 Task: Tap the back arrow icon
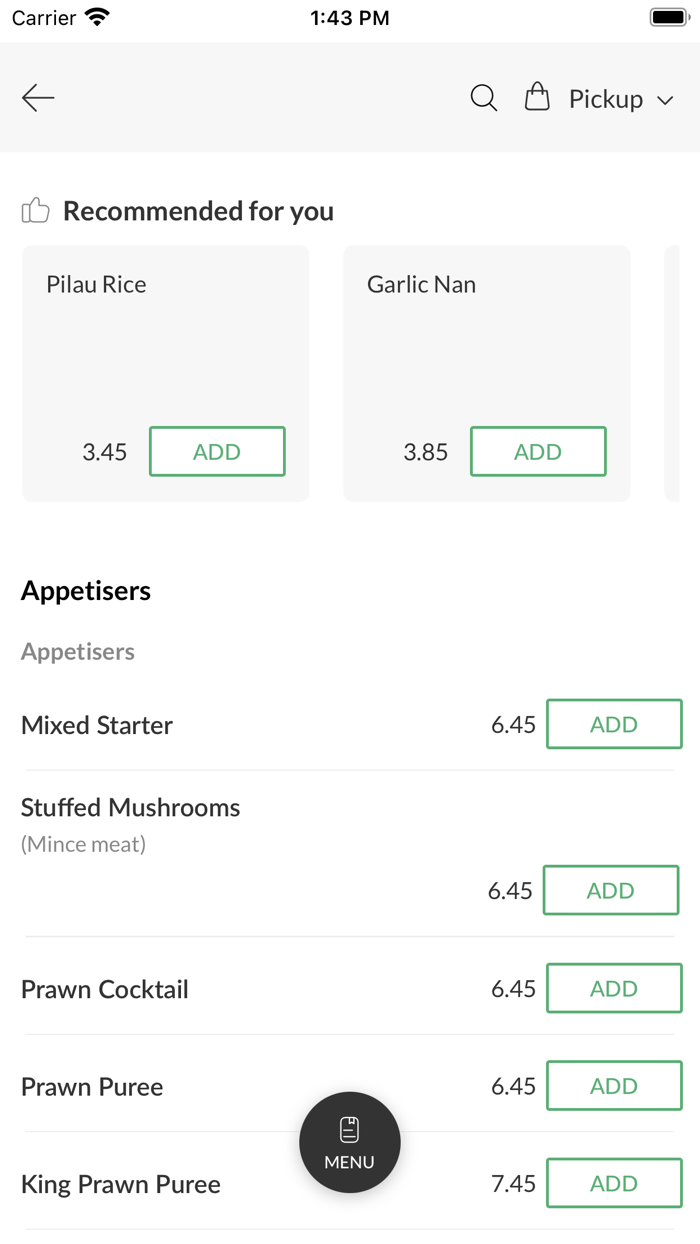point(38,98)
